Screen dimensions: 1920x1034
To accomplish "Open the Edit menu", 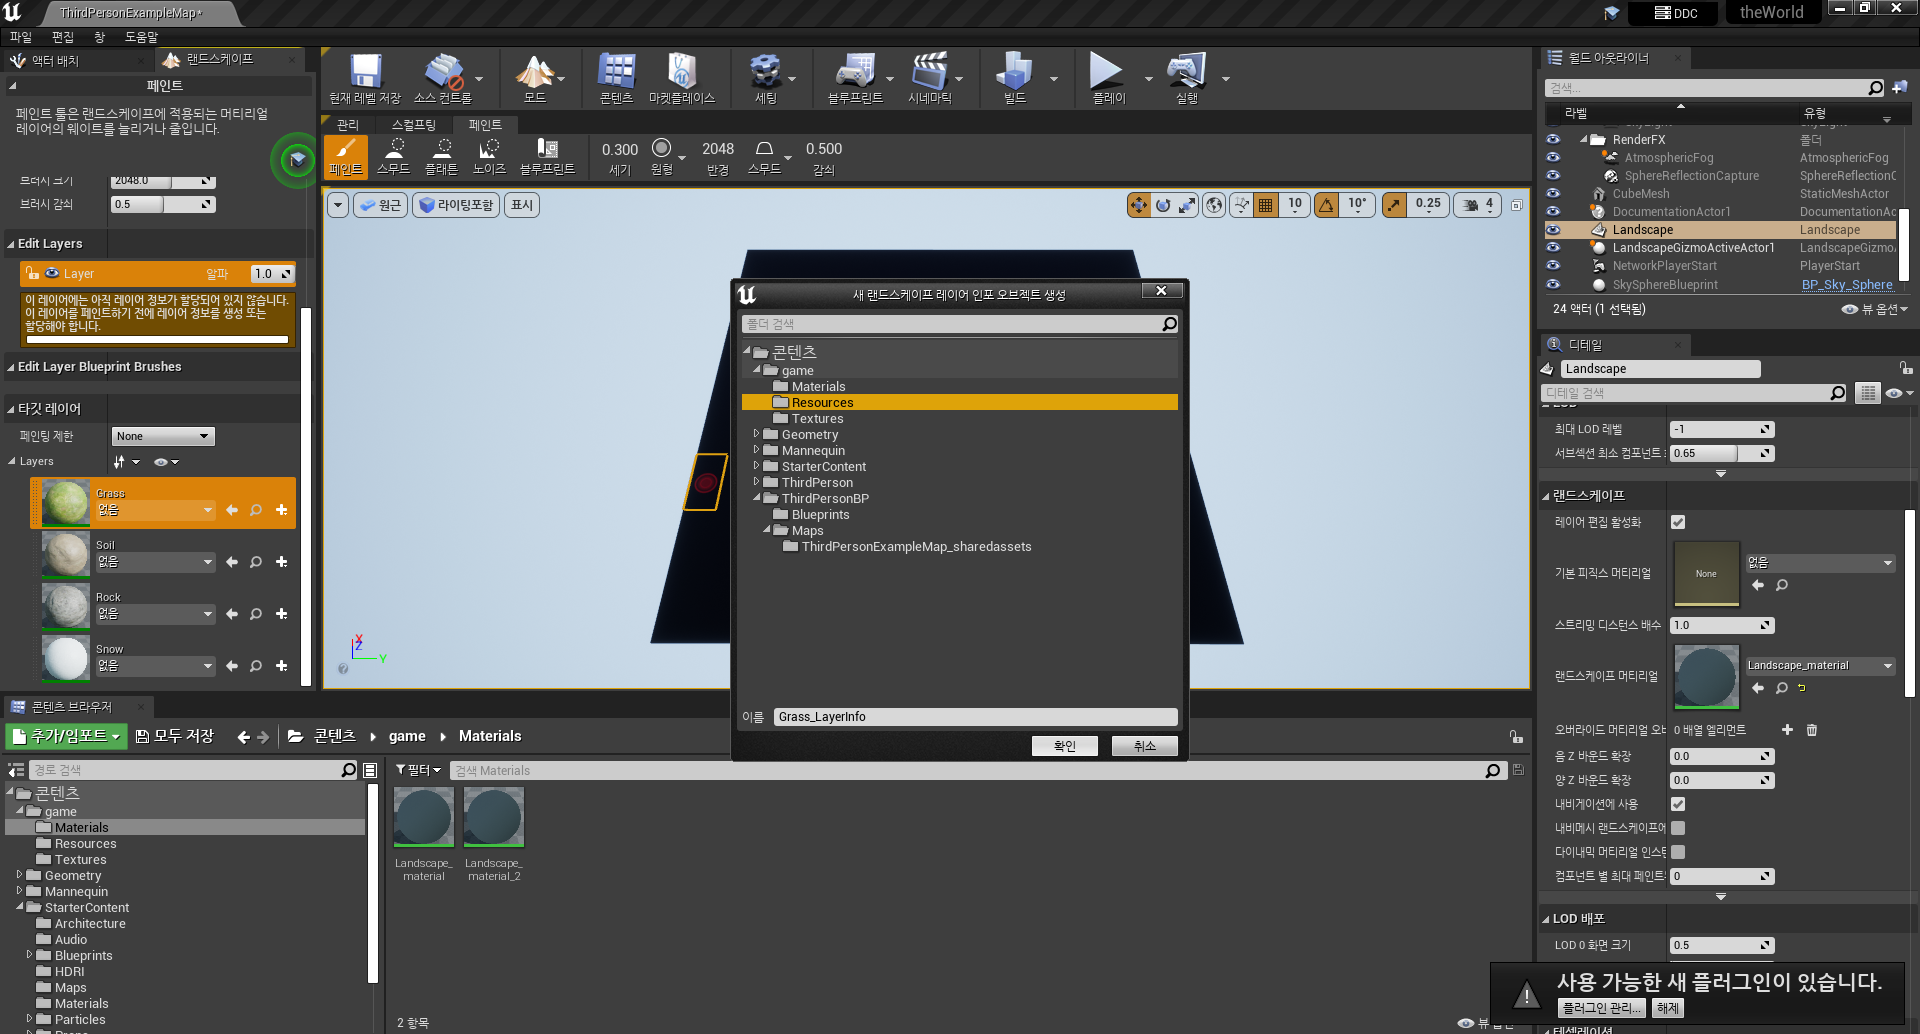I will (63, 37).
